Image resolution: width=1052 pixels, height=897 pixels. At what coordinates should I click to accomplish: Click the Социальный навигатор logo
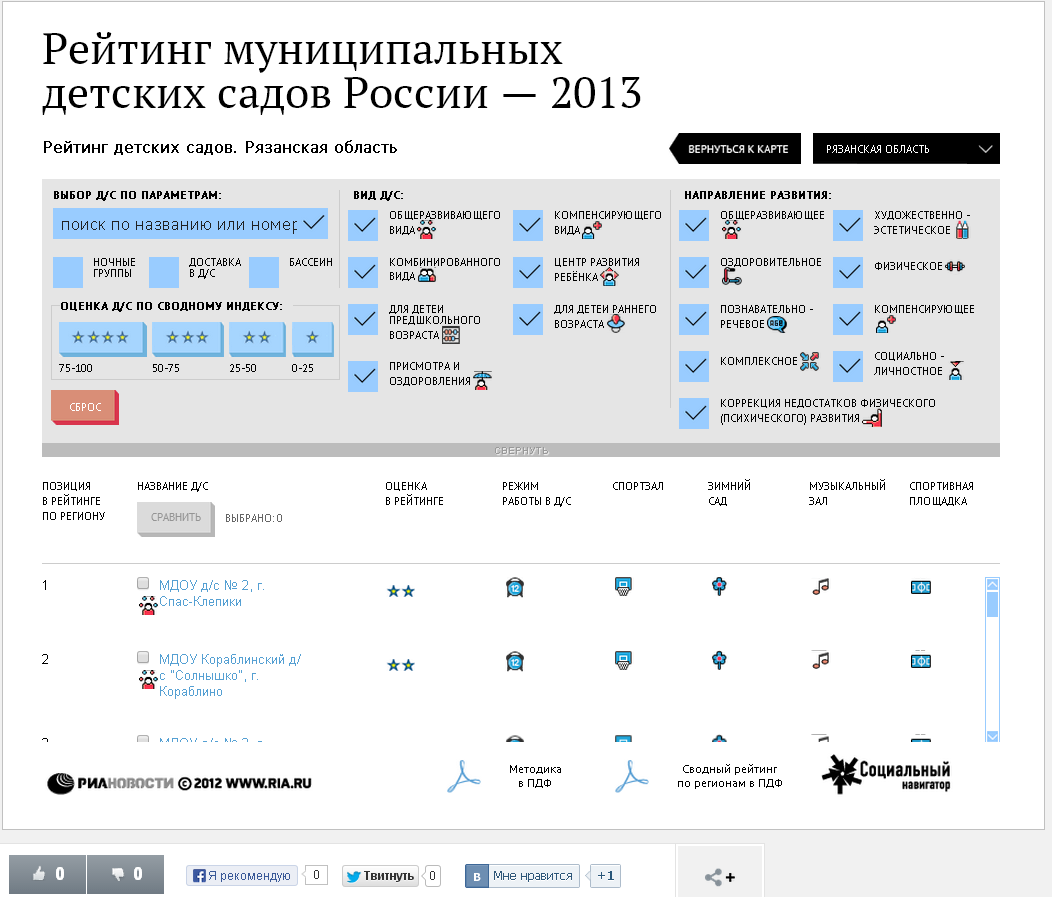pyautogui.click(x=886, y=775)
